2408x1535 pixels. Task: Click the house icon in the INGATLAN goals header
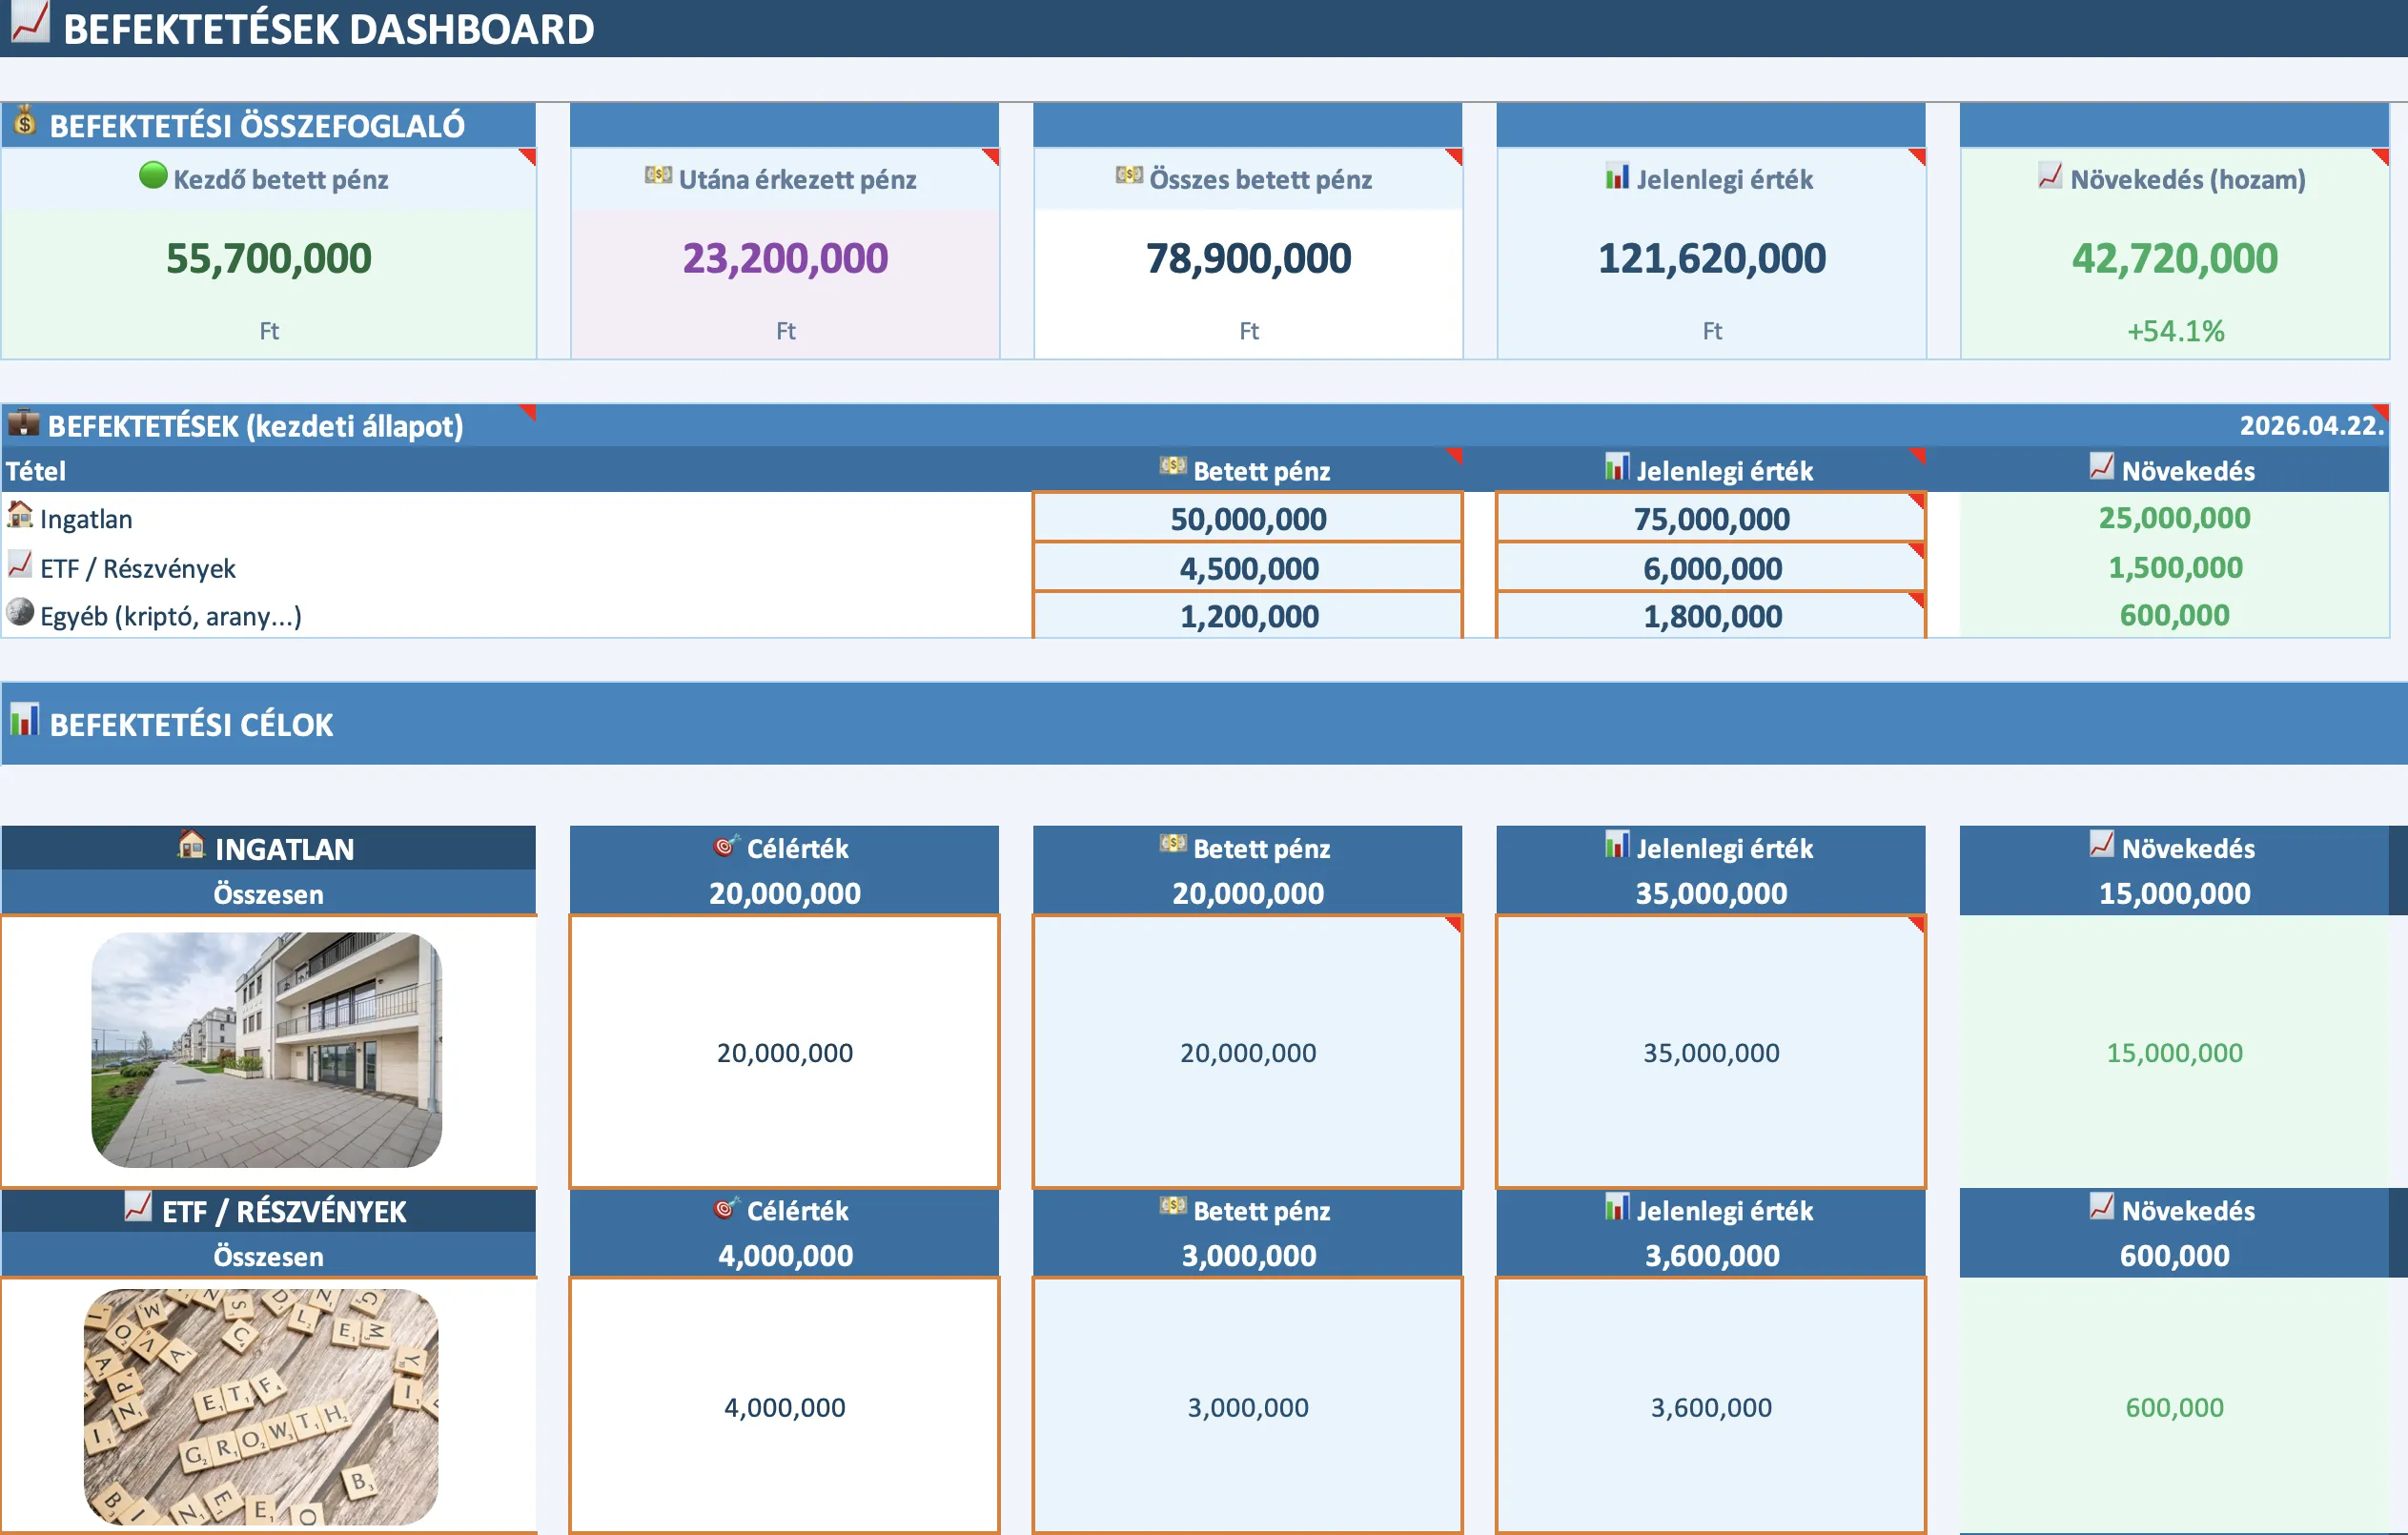[x=190, y=847]
